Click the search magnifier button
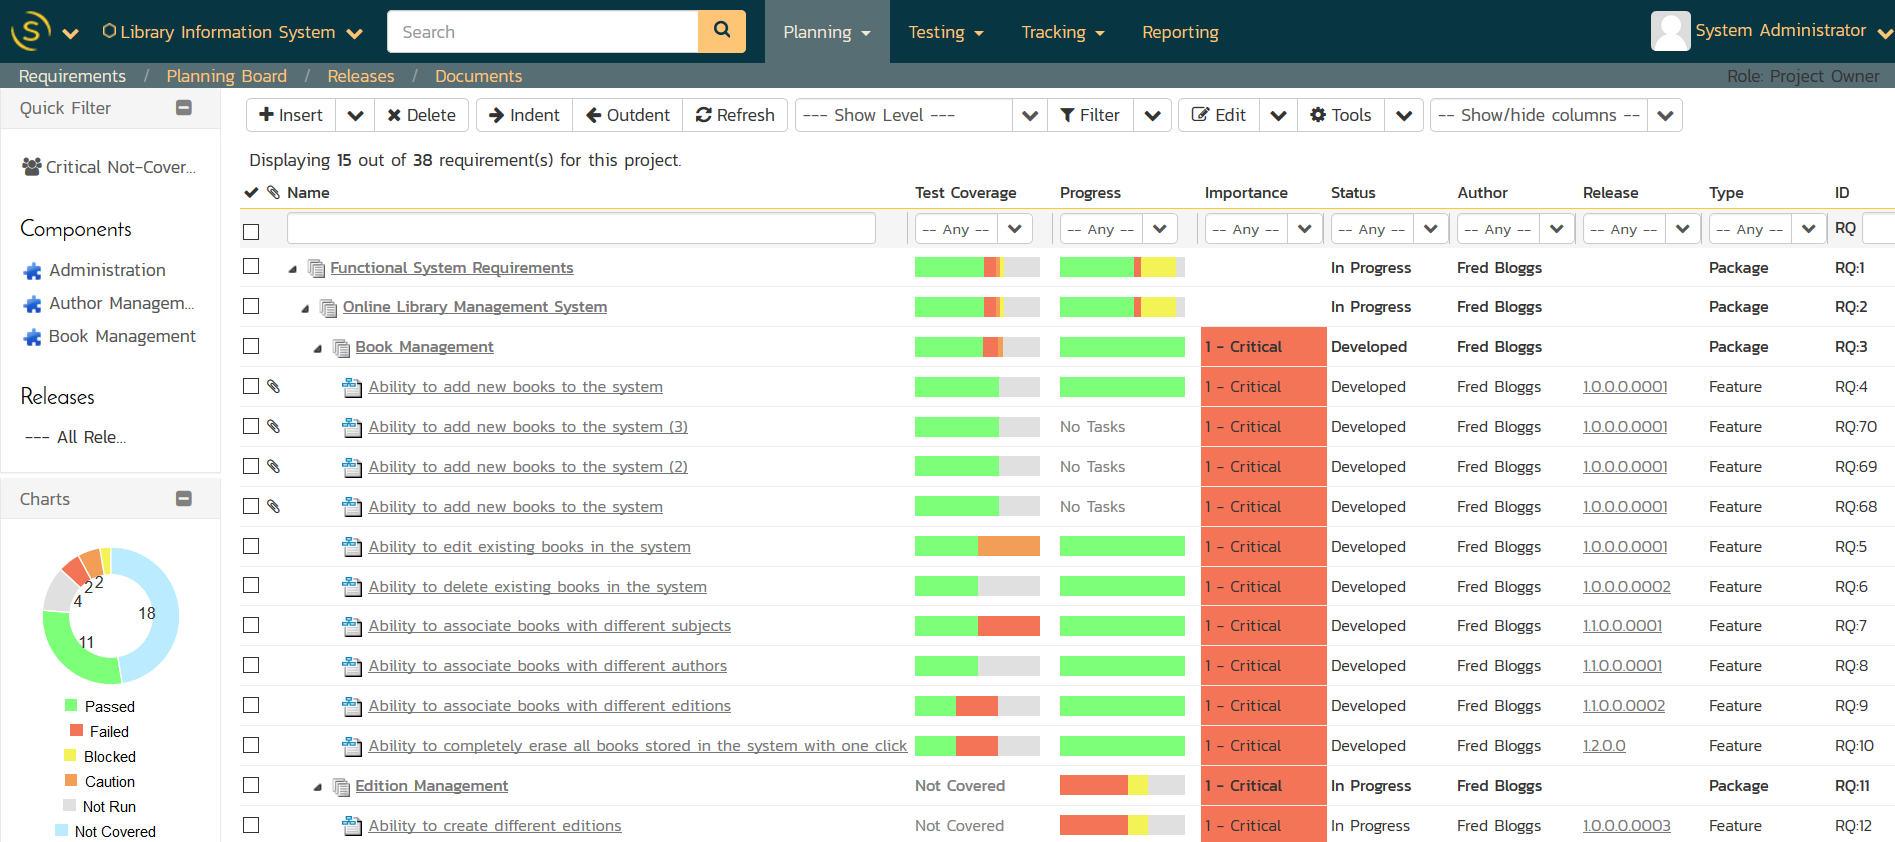1895x842 pixels. click(721, 31)
